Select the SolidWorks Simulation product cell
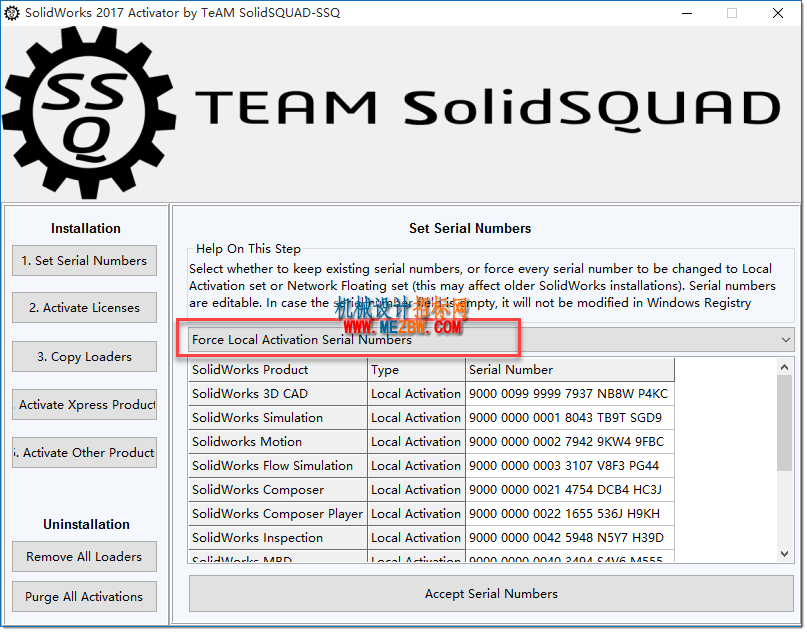 pos(278,418)
